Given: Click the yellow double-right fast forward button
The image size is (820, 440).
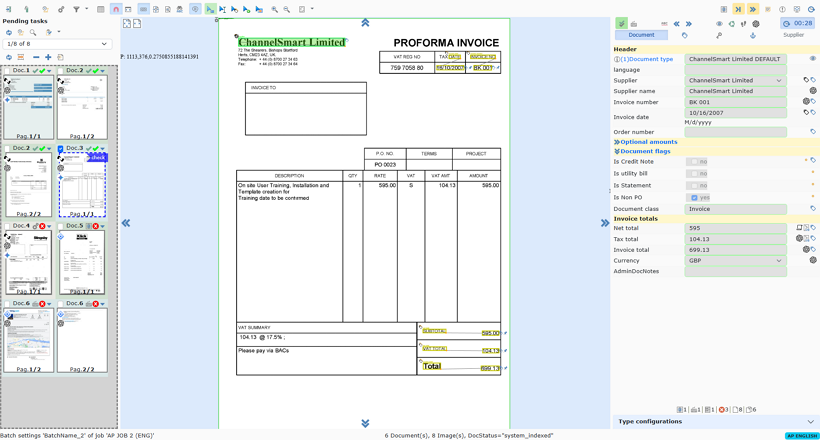Looking at the screenshot, I should 753,9.
